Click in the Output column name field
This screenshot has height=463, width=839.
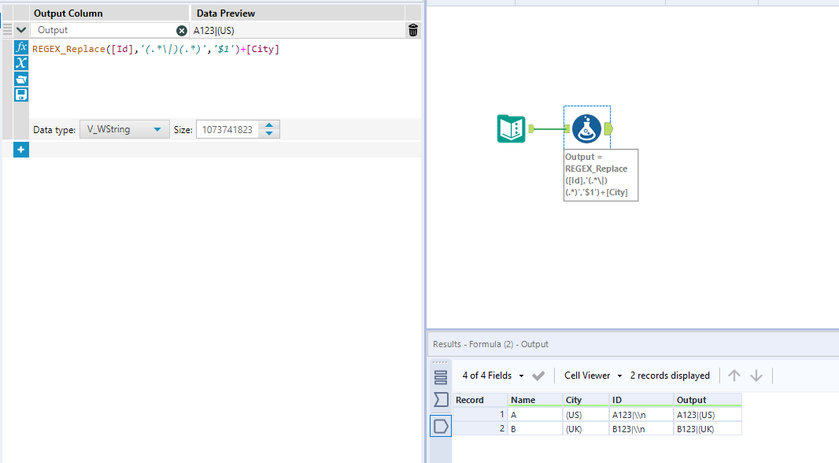pos(104,30)
